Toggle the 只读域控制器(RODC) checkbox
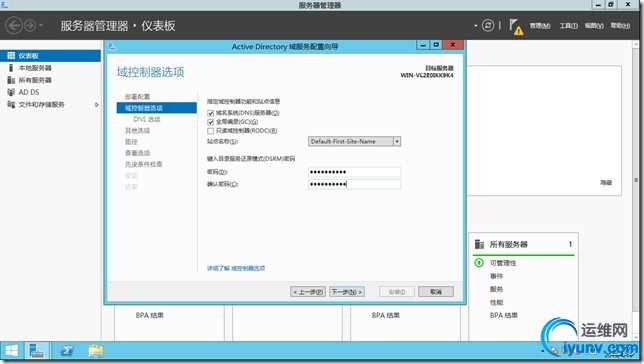 [x=211, y=131]
